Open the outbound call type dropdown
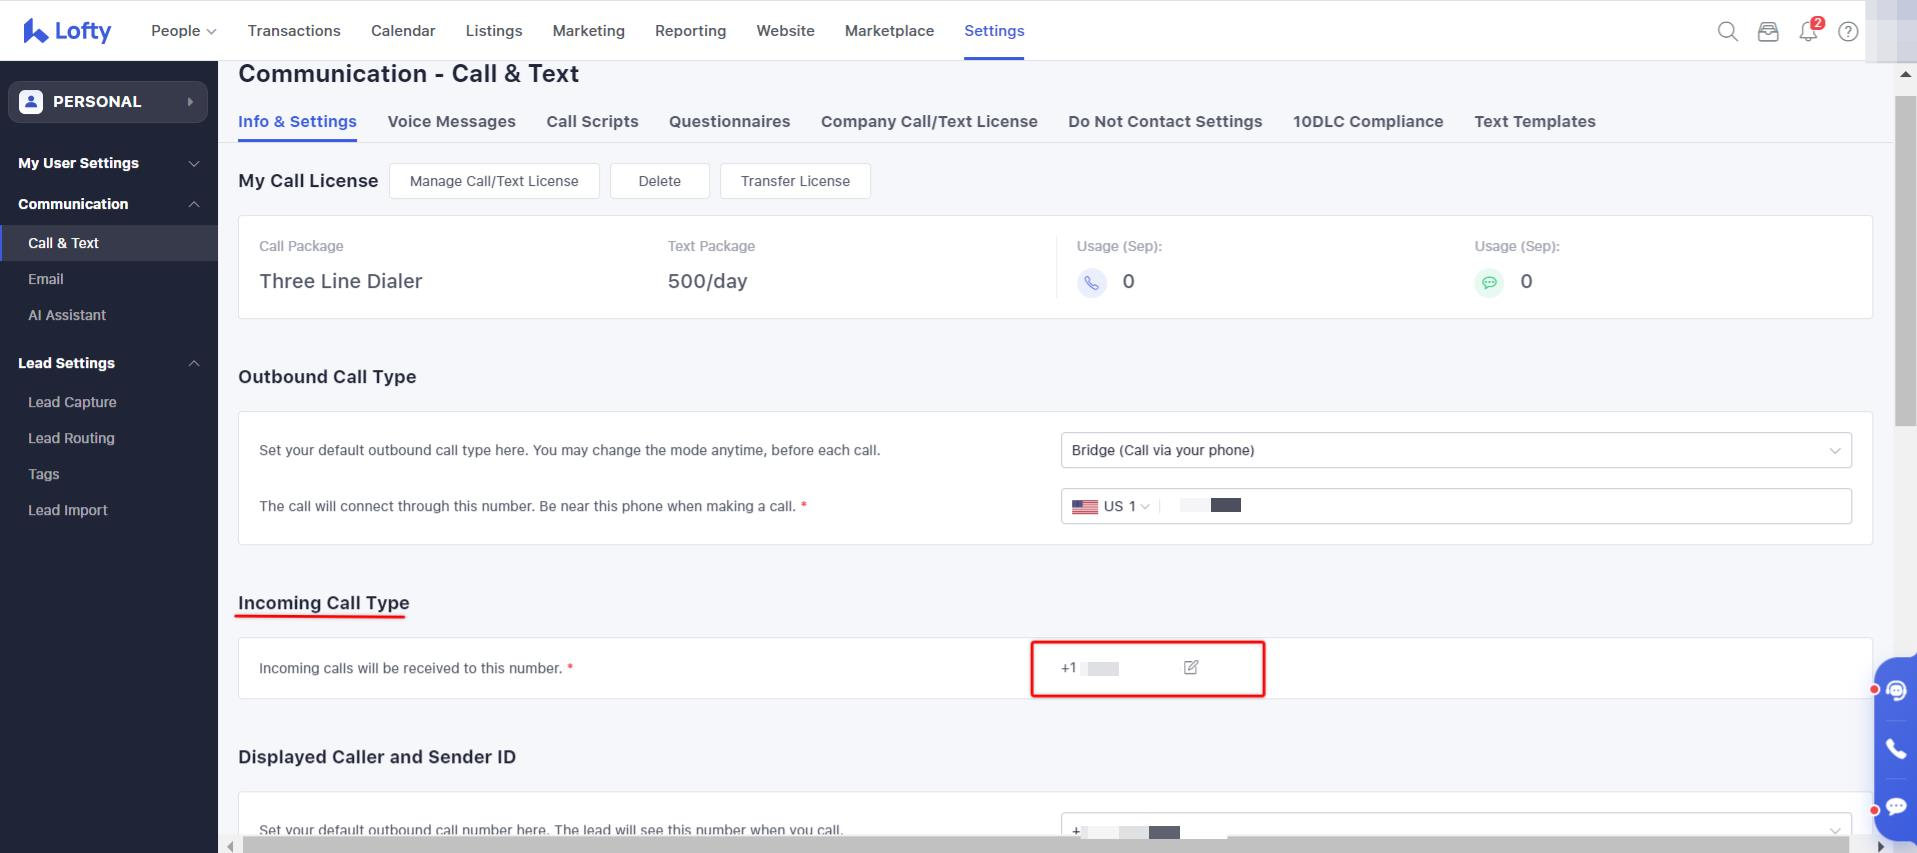 point(1455,450)
